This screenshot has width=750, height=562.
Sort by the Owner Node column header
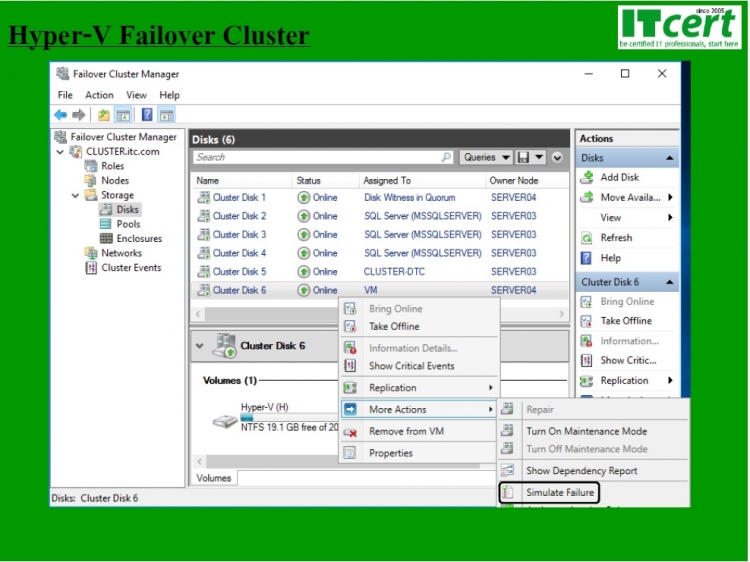coord(514,181)
